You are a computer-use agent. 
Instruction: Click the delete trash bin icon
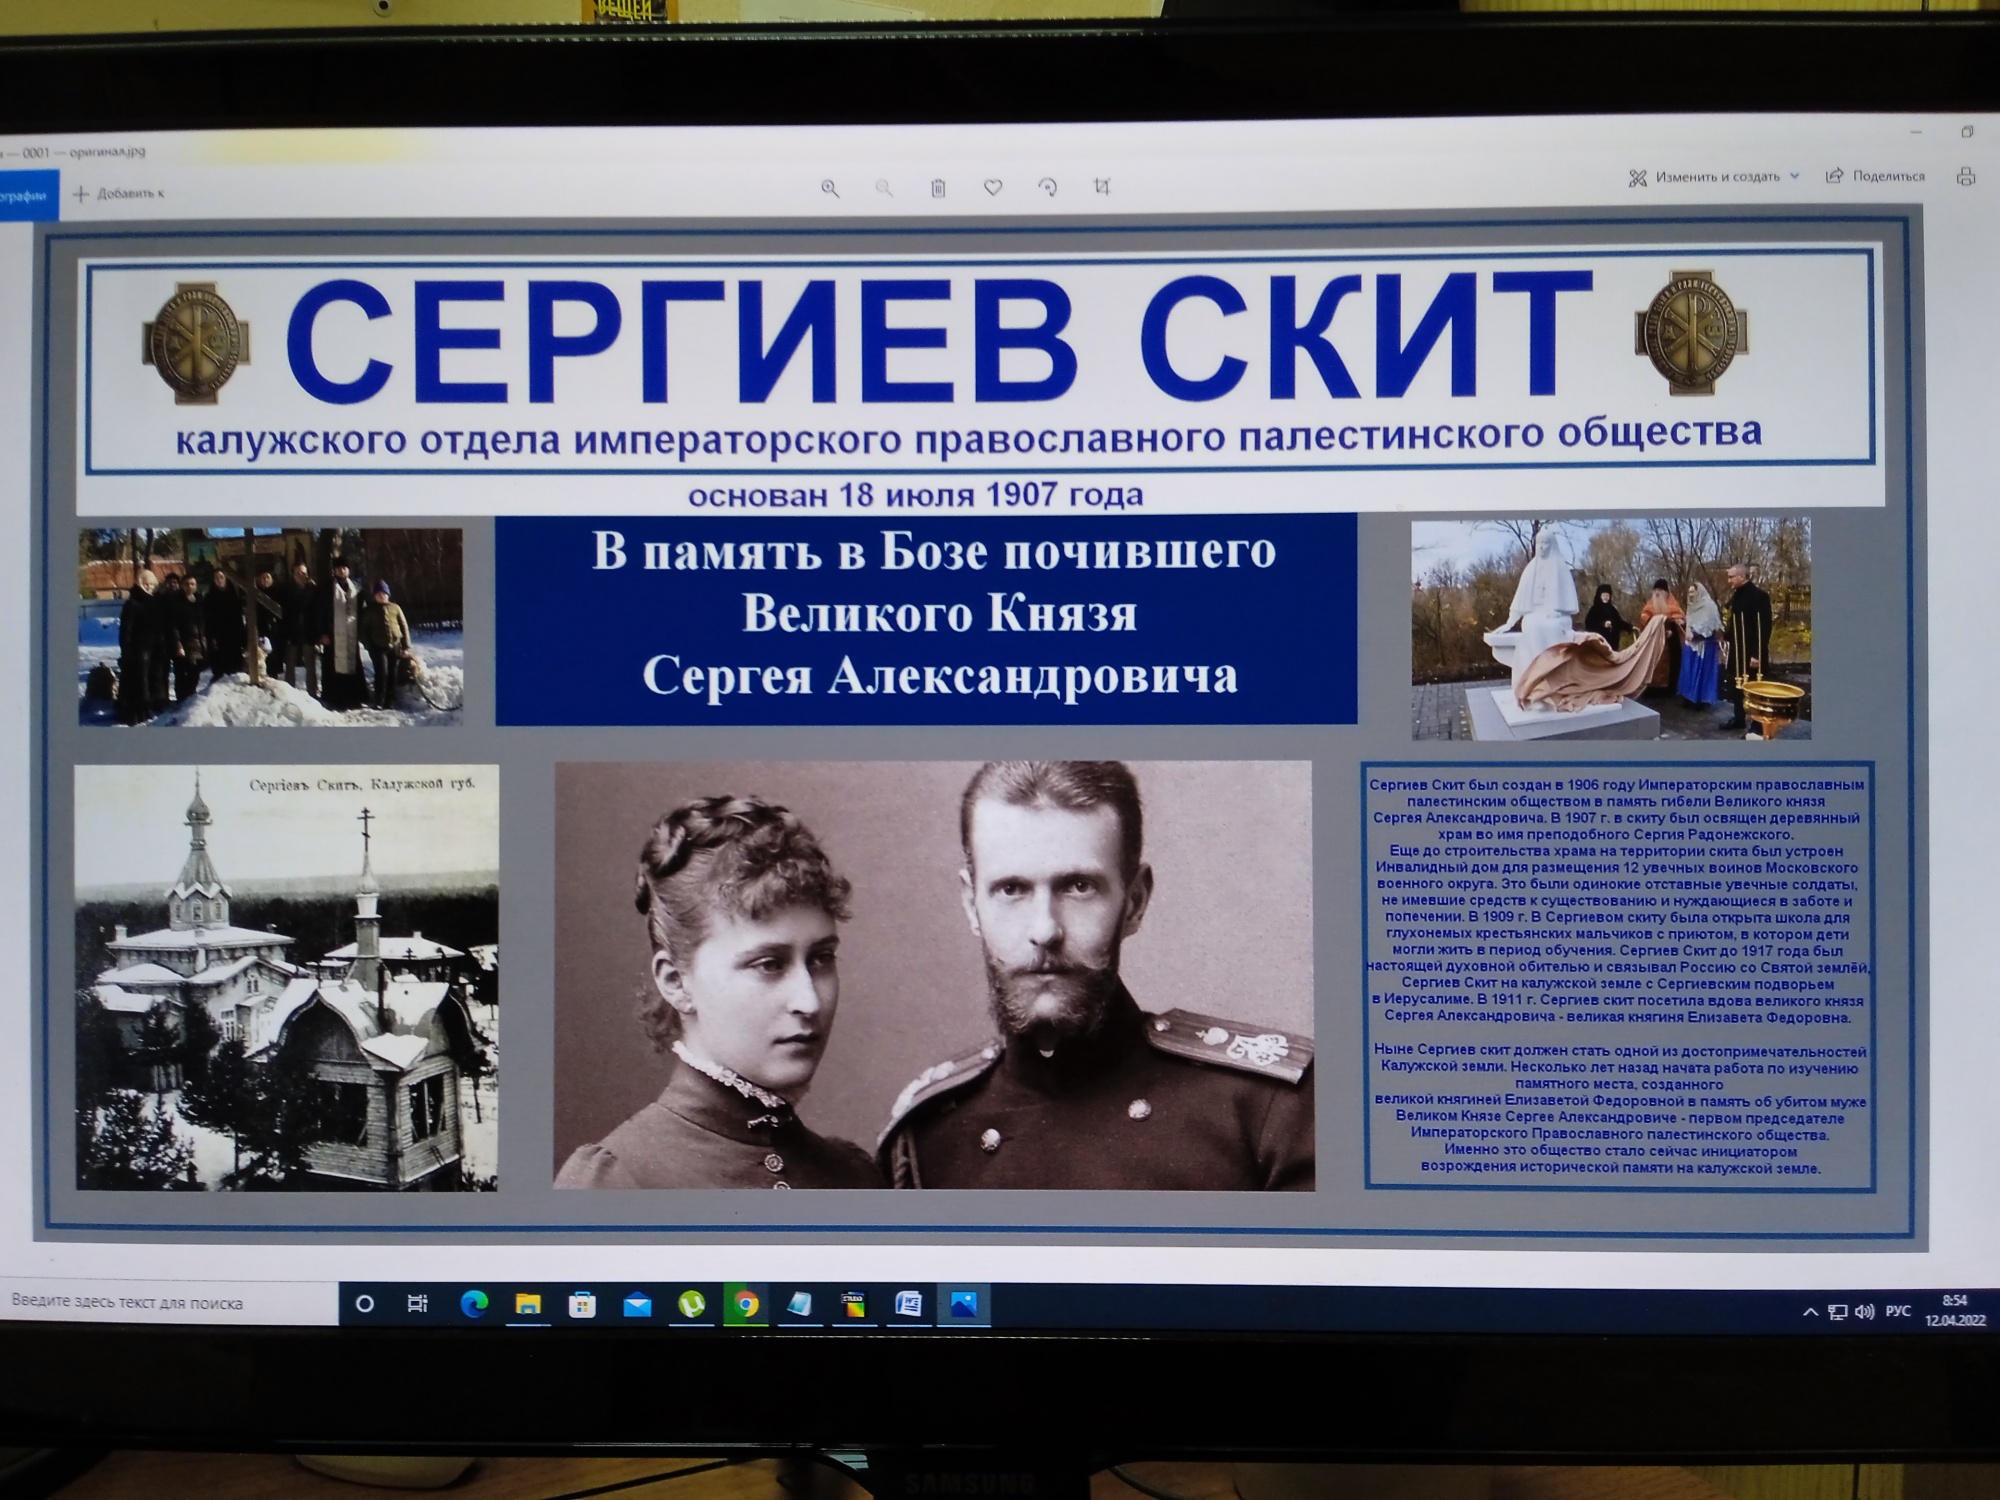click(938, 188)
